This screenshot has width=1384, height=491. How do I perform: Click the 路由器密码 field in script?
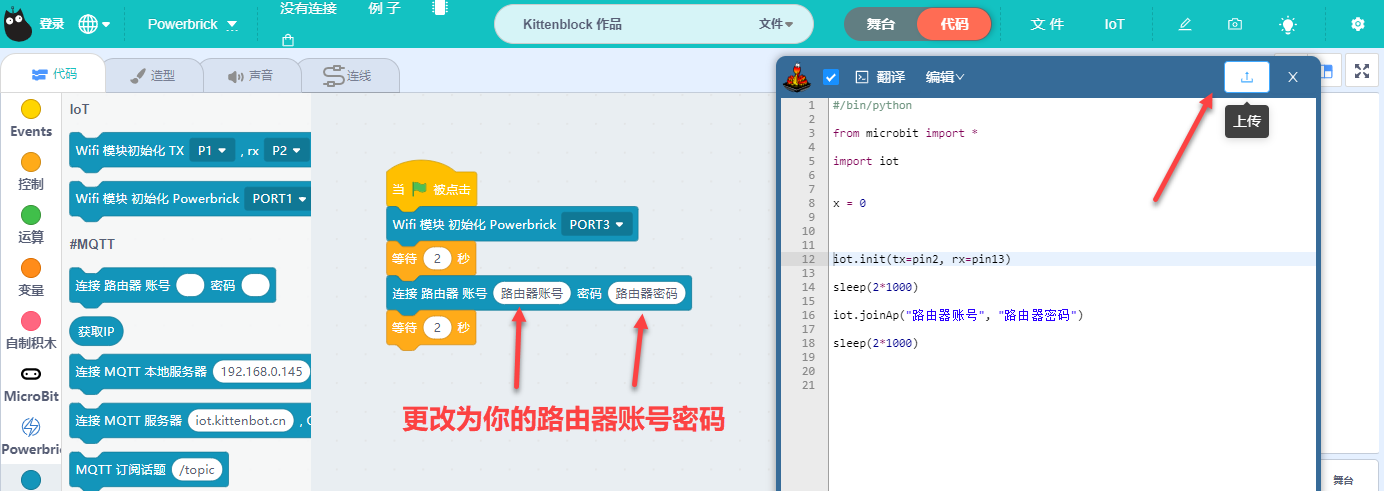point(646,293)
